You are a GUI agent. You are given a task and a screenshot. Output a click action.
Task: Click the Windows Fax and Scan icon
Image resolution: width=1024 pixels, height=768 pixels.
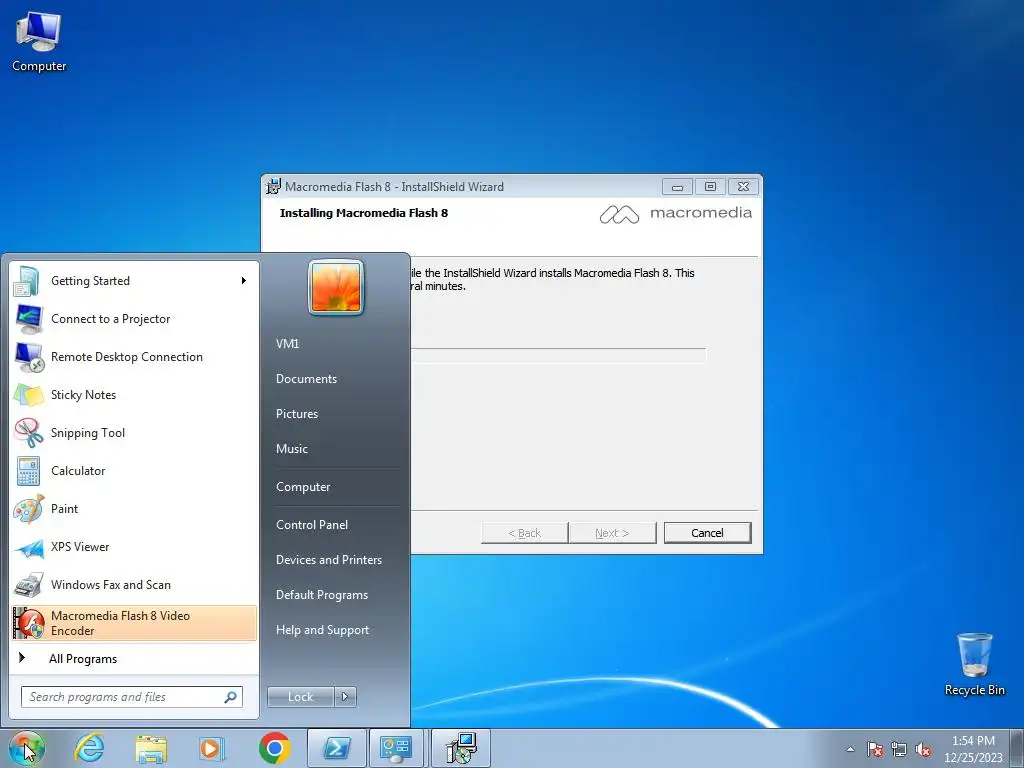point(29,584)
